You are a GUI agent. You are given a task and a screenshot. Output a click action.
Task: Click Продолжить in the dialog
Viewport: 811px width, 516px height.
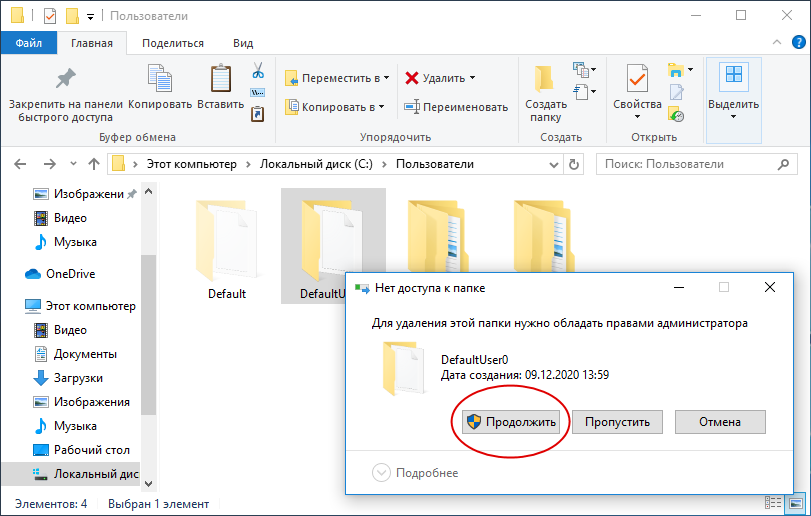pos(511,422)
